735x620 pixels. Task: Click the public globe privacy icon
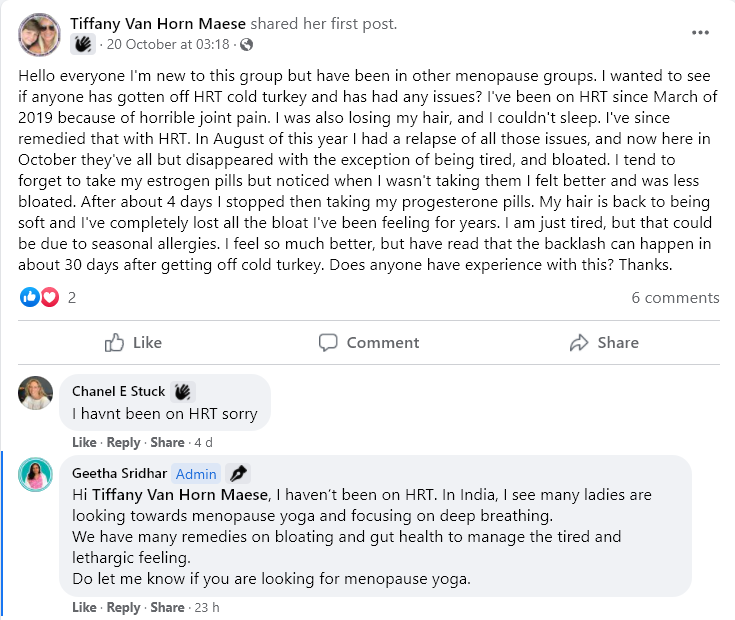point(246,44)
